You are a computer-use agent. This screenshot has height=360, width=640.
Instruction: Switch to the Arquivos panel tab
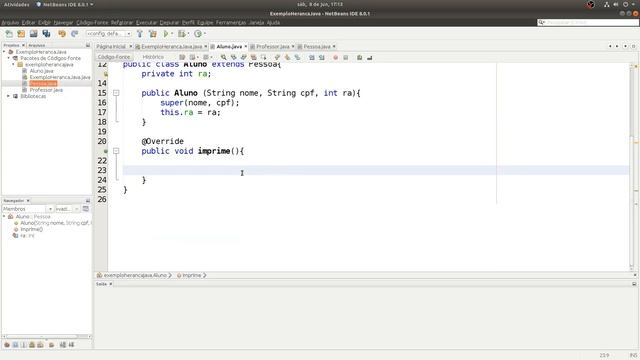37,45
